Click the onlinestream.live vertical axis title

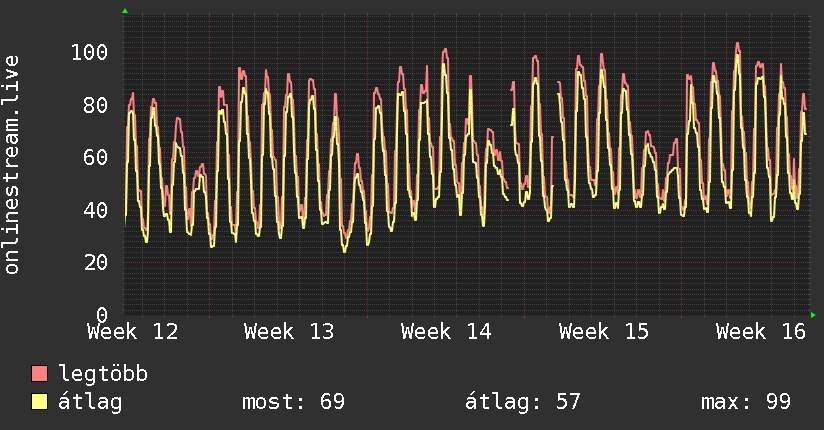click(11, 165)
